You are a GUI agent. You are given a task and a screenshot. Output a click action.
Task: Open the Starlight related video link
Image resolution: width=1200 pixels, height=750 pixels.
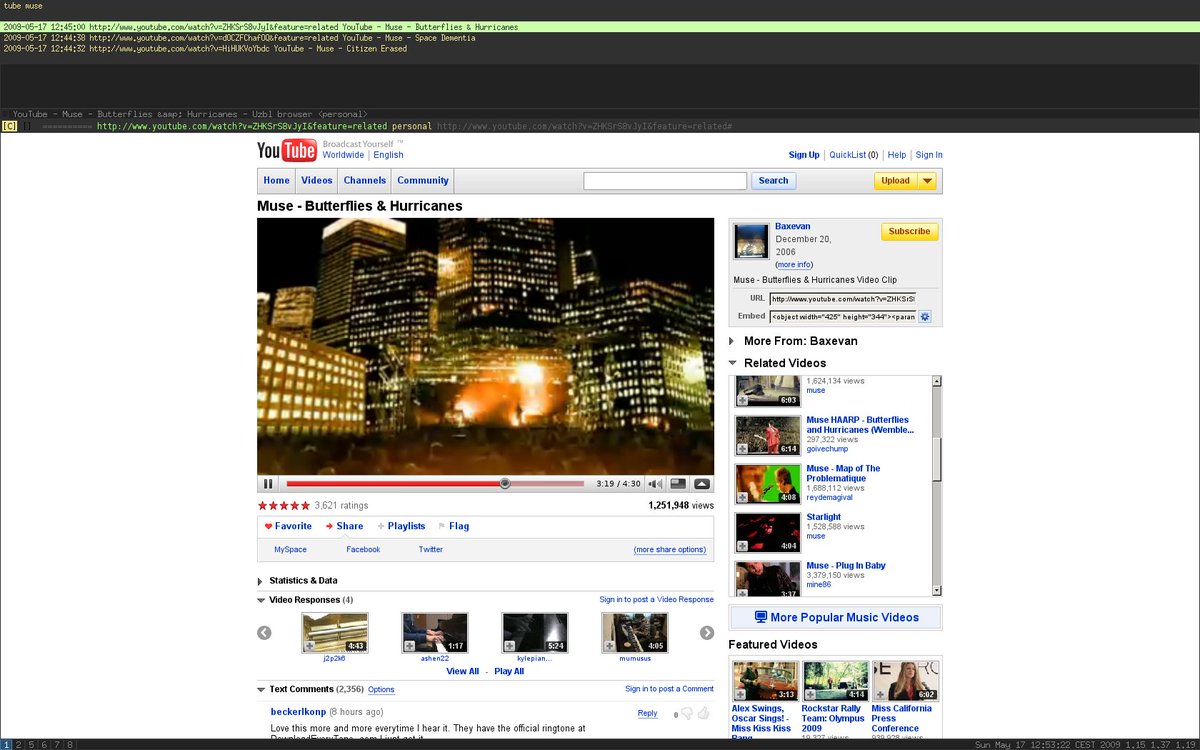click(823, 517)
